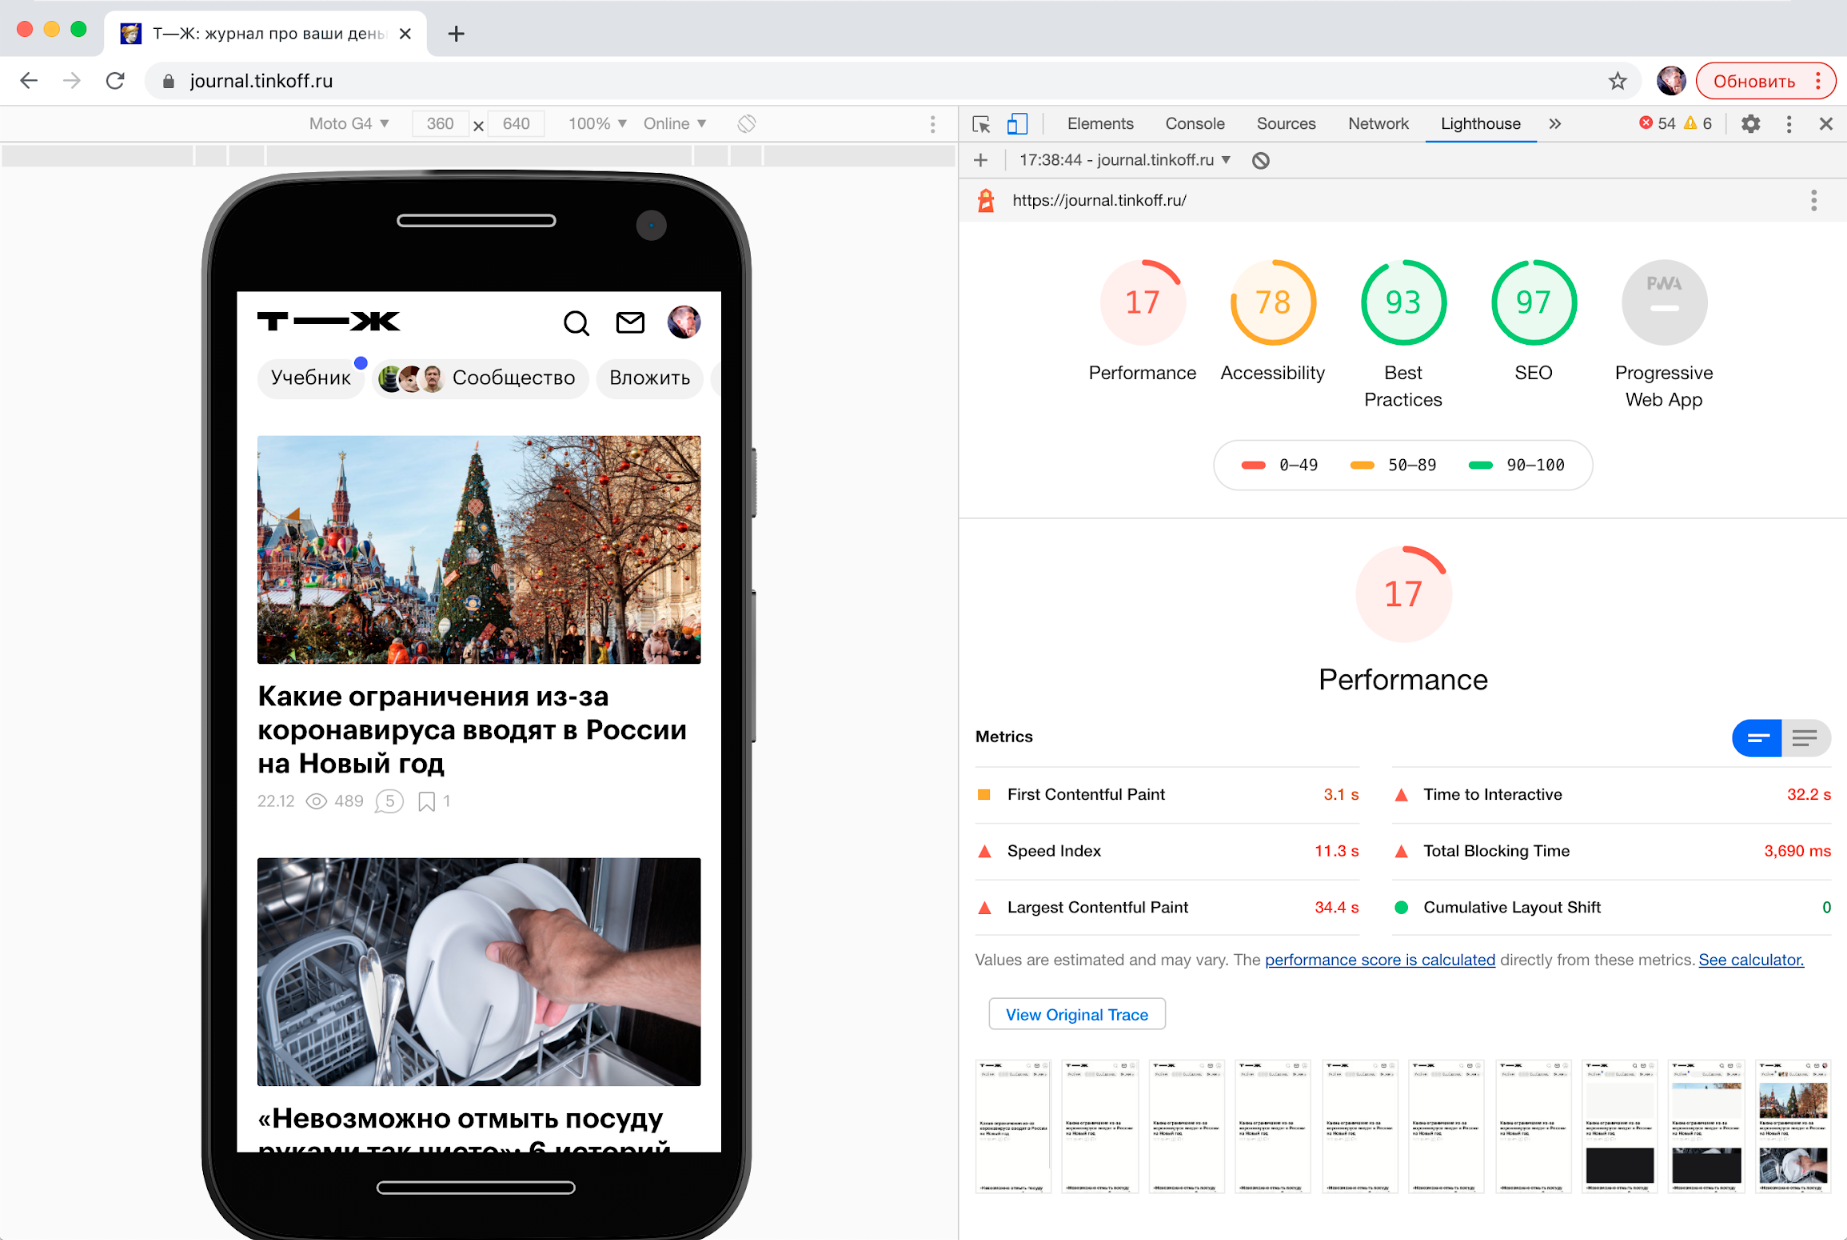Select the compact metrics view toggle
The image size is (1847, 1240).
click(1757, 738)
